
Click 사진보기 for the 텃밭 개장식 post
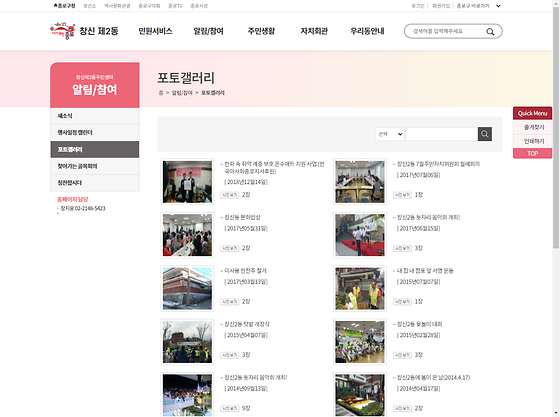click(x=230, y=355)
